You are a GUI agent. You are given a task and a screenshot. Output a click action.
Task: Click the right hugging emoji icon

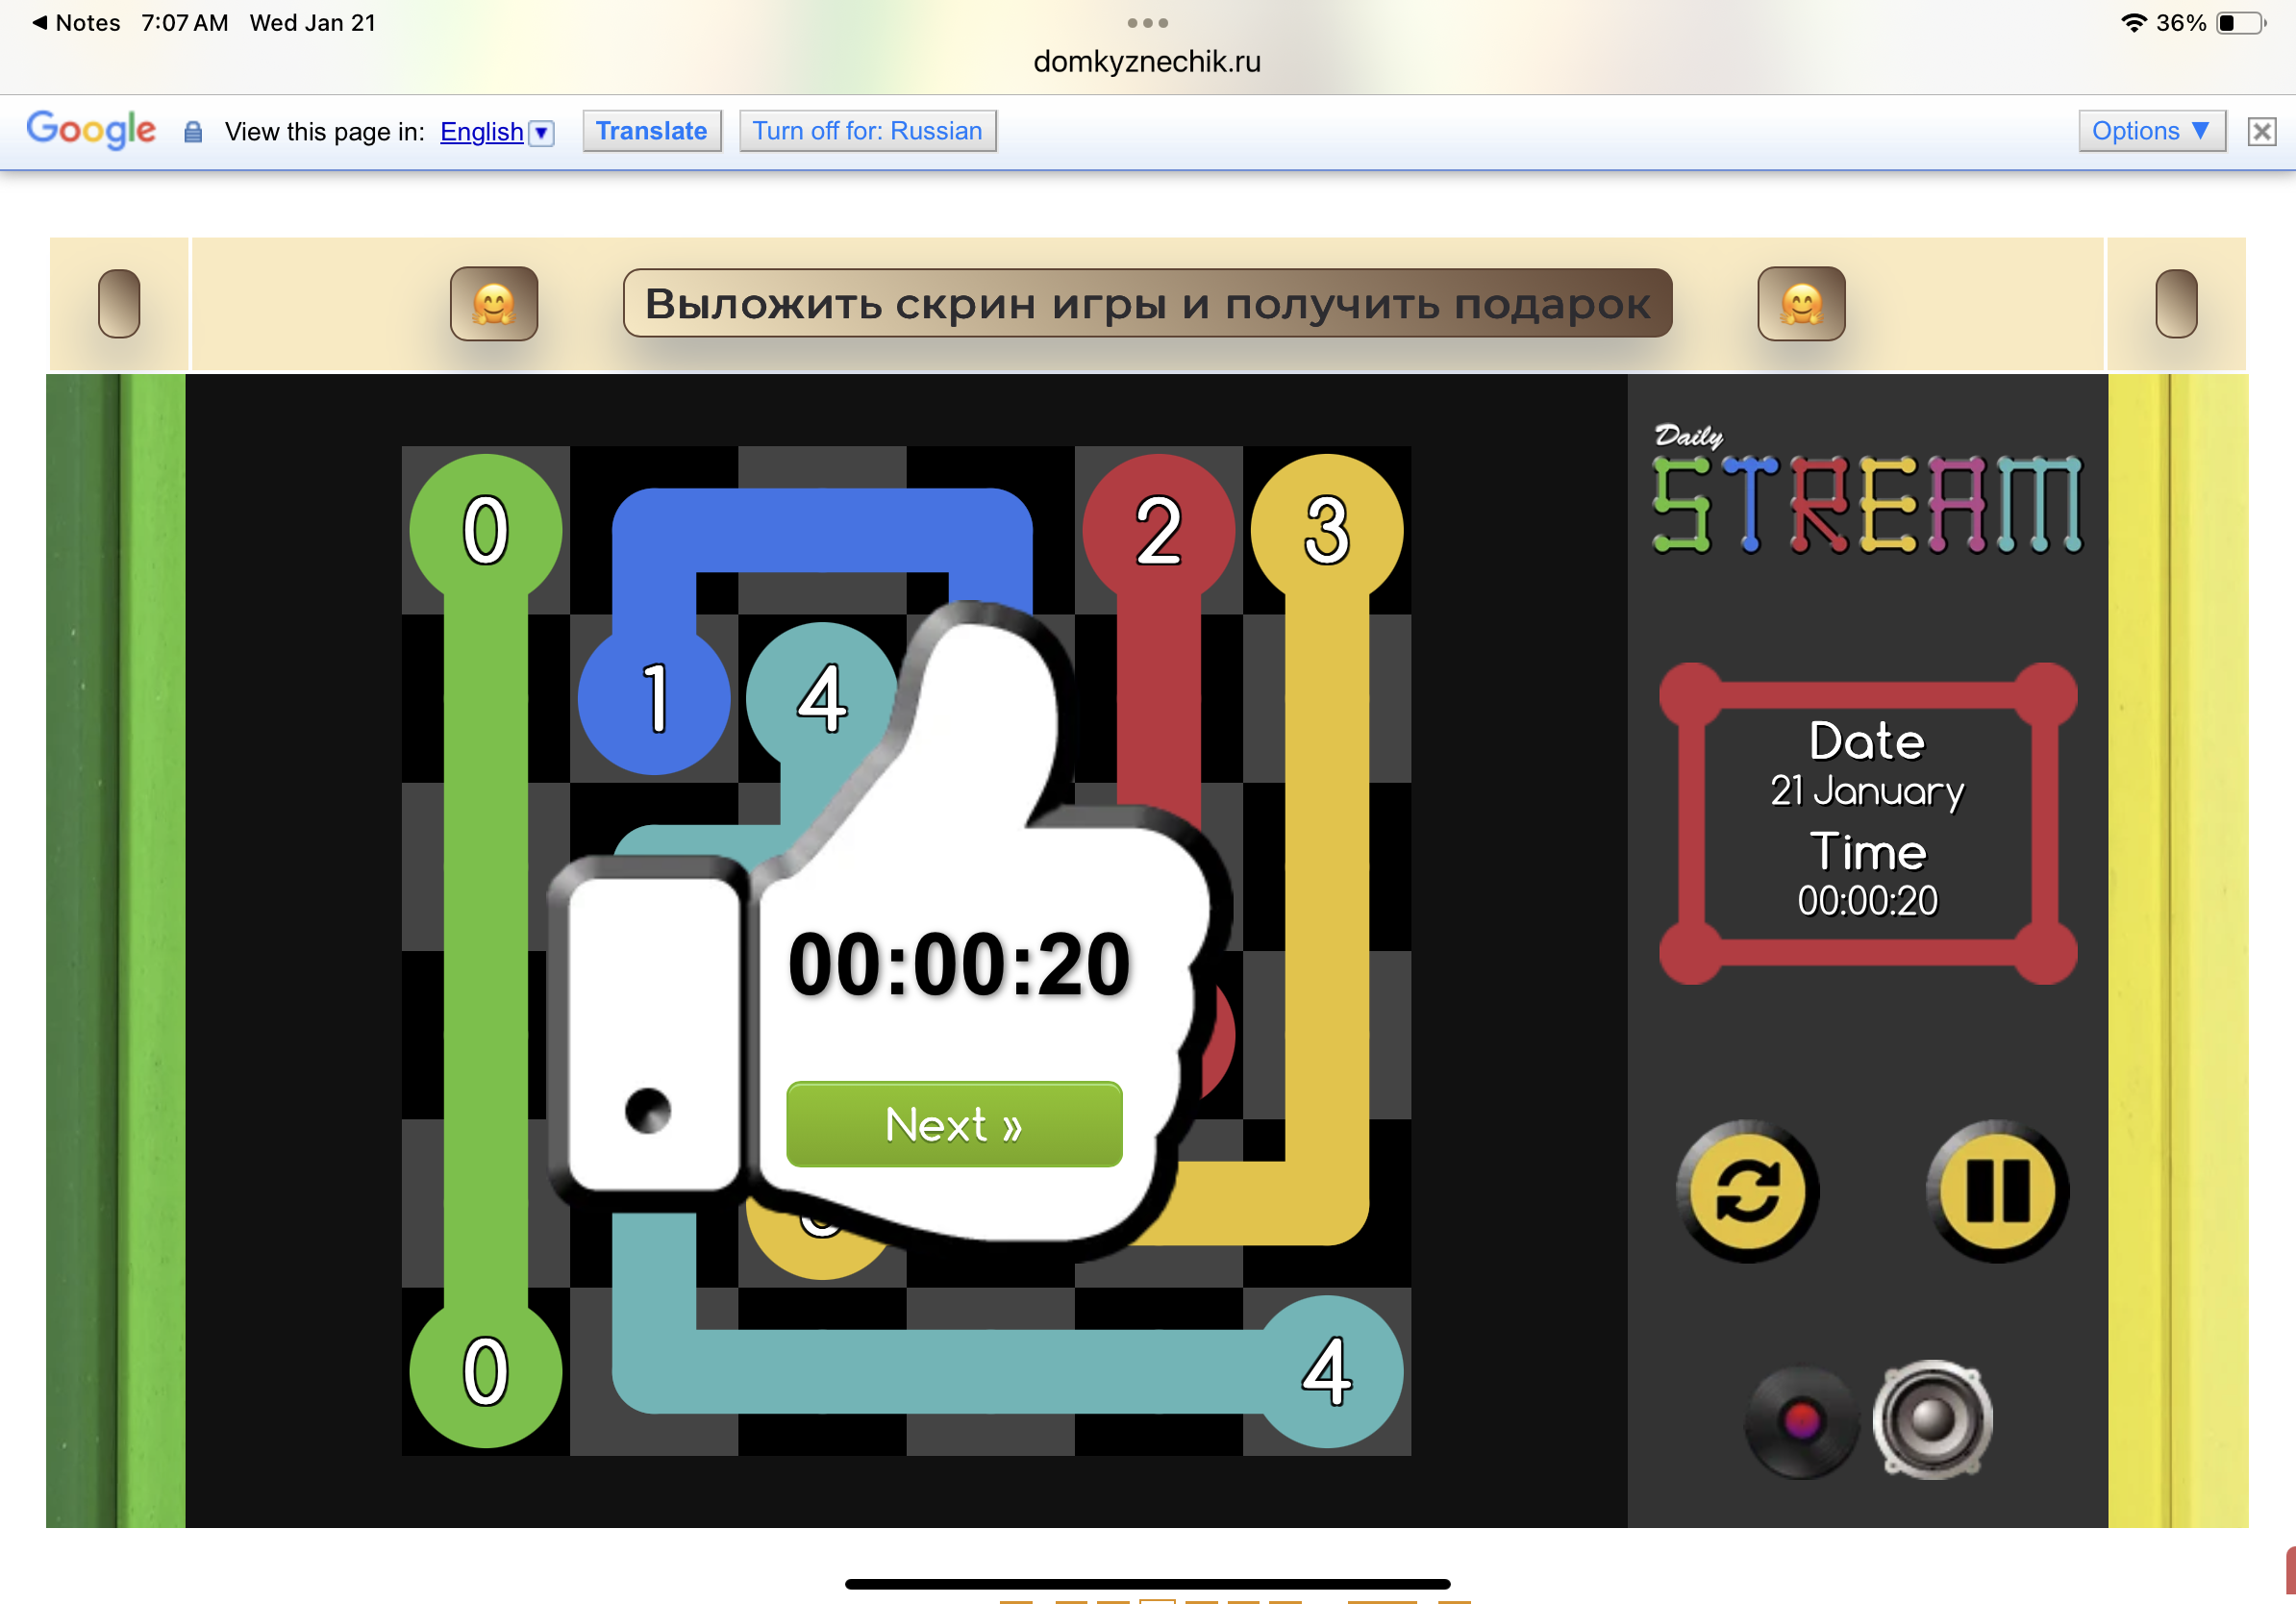(x=1801, y=304)
